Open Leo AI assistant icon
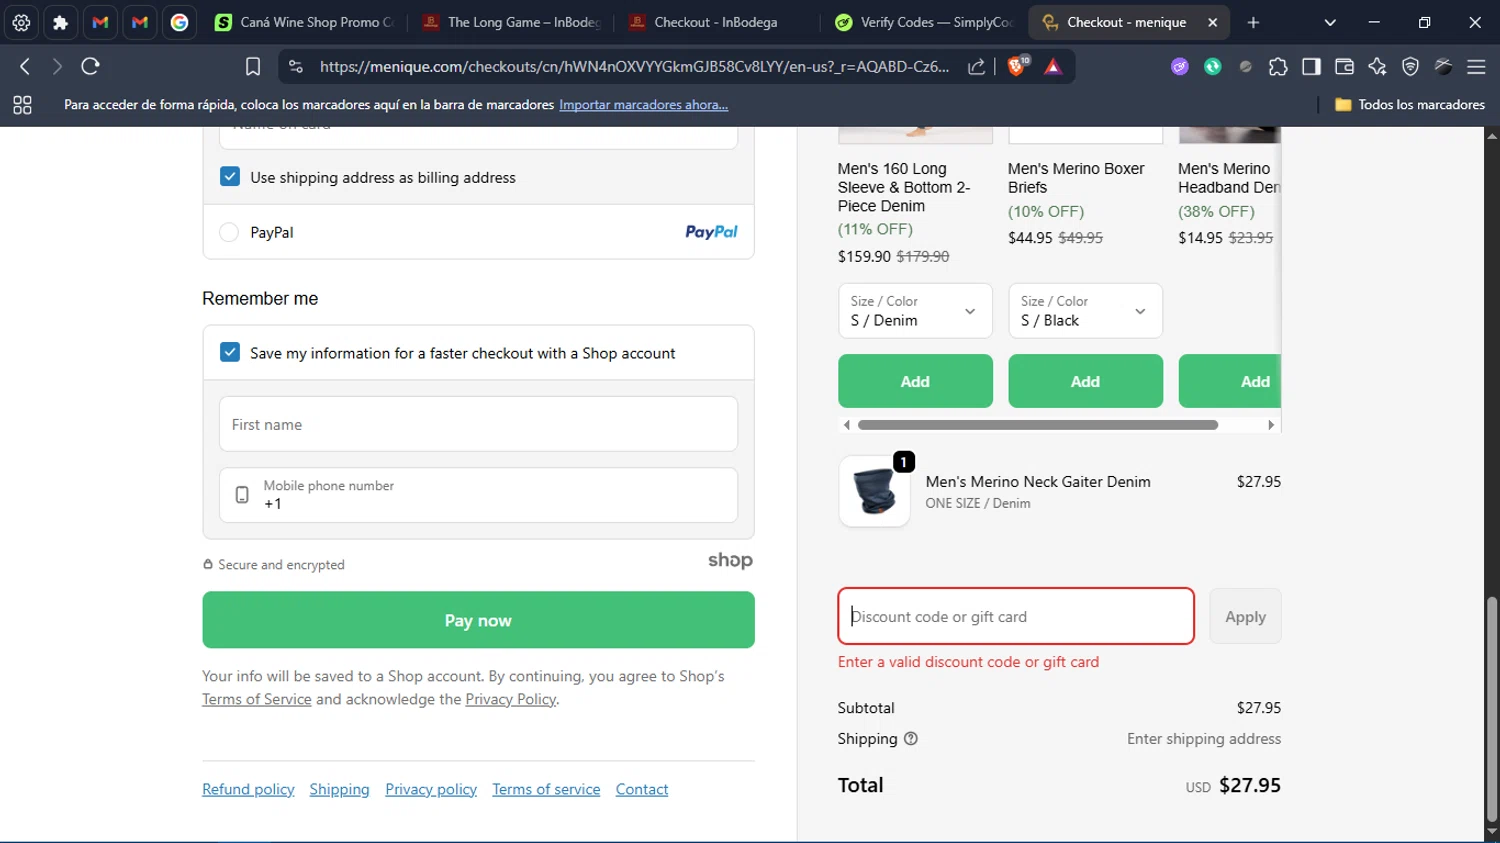 pyautogui.click(x=1377, y=66)
